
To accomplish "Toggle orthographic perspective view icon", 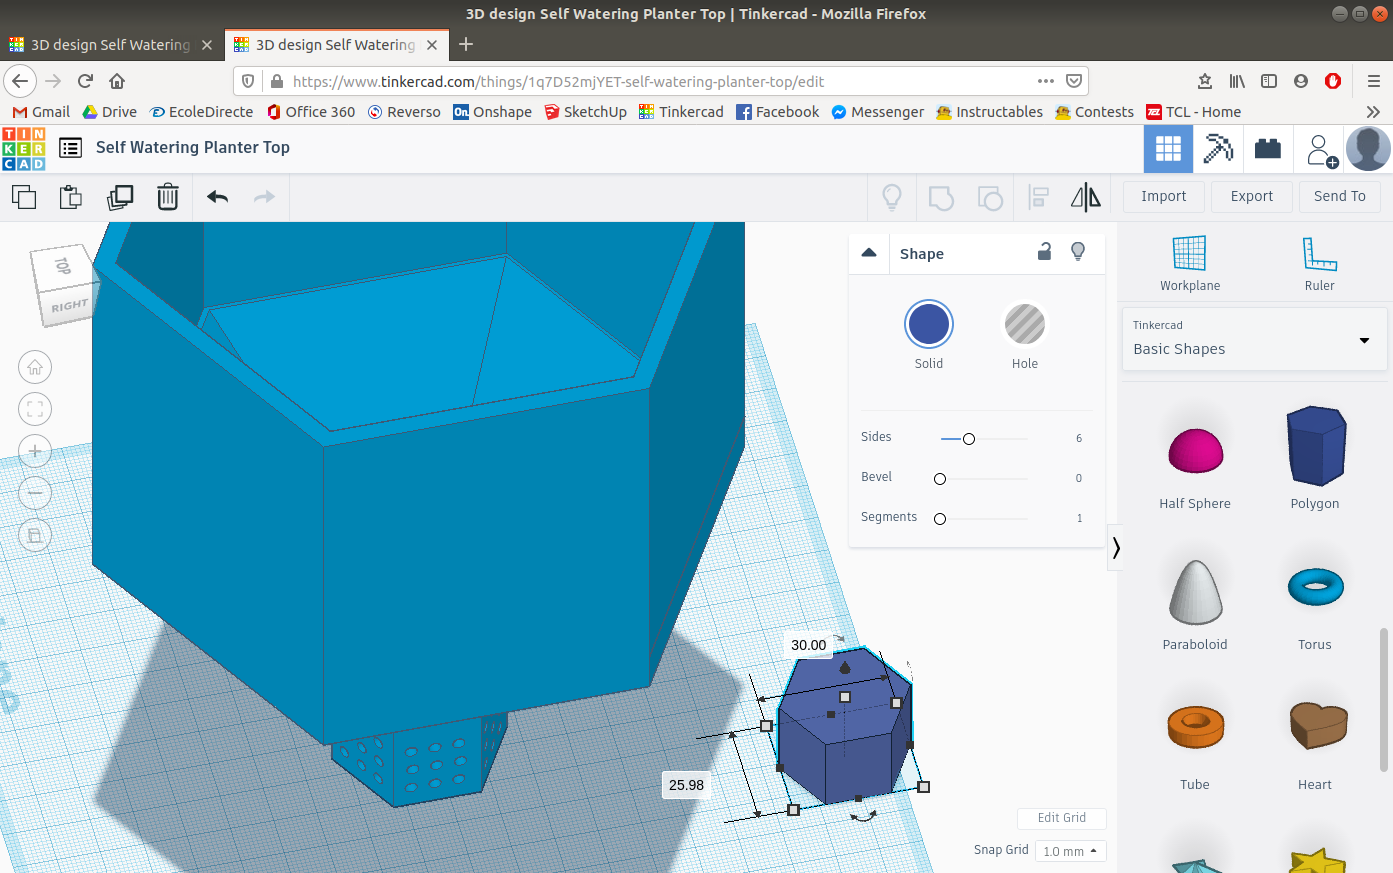I will 35,535.
